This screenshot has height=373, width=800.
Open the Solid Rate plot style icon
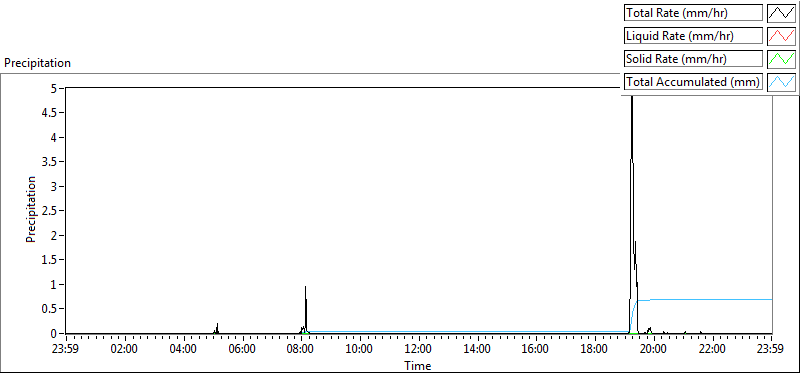781,59
